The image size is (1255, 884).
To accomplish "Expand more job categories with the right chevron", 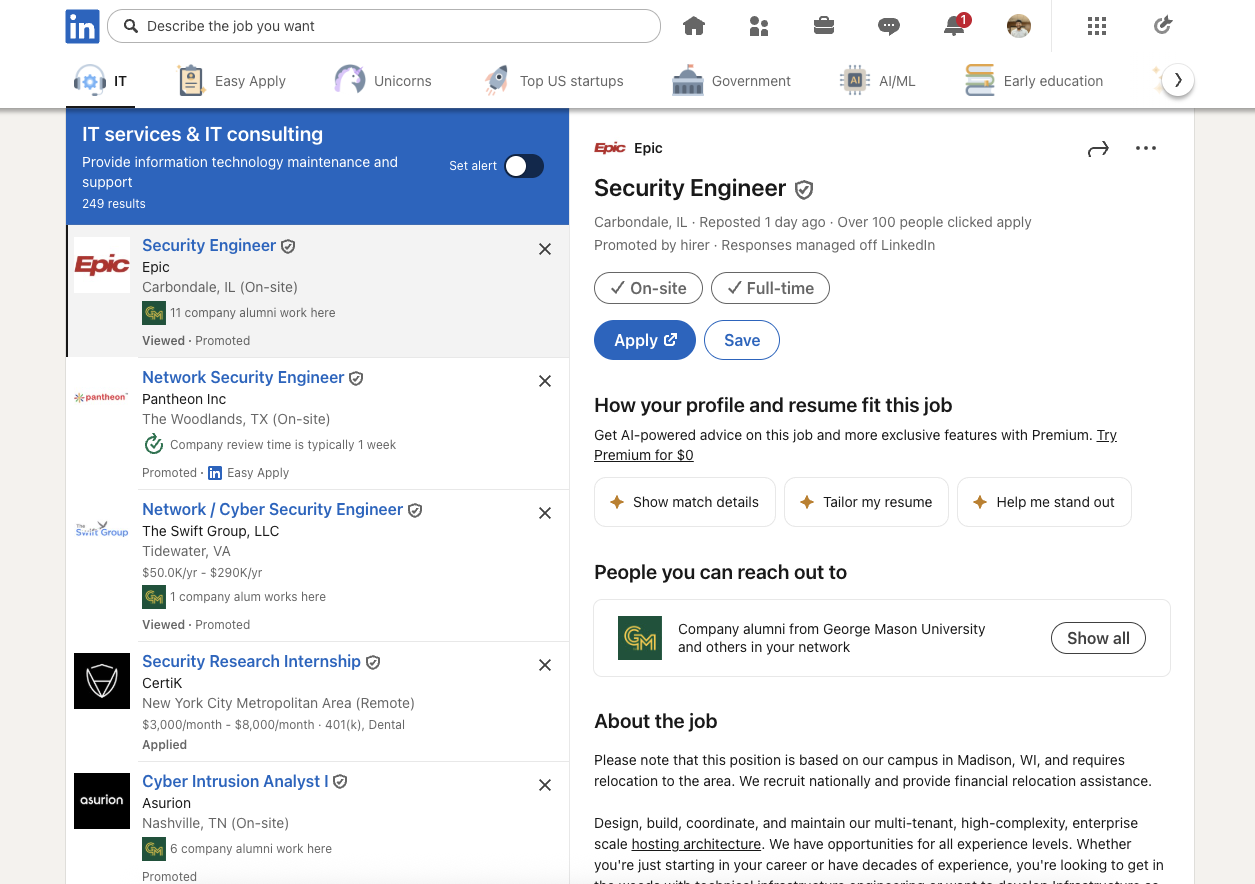I will tap(1178, 80).
